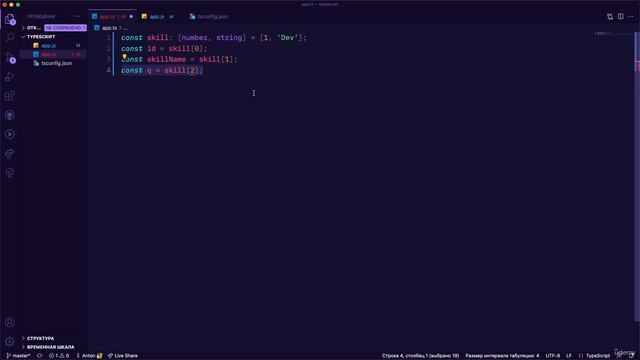Click code line 'const q = skill[2];'
640x360 pixels.
pyautogui.click(x=162, y=71)
